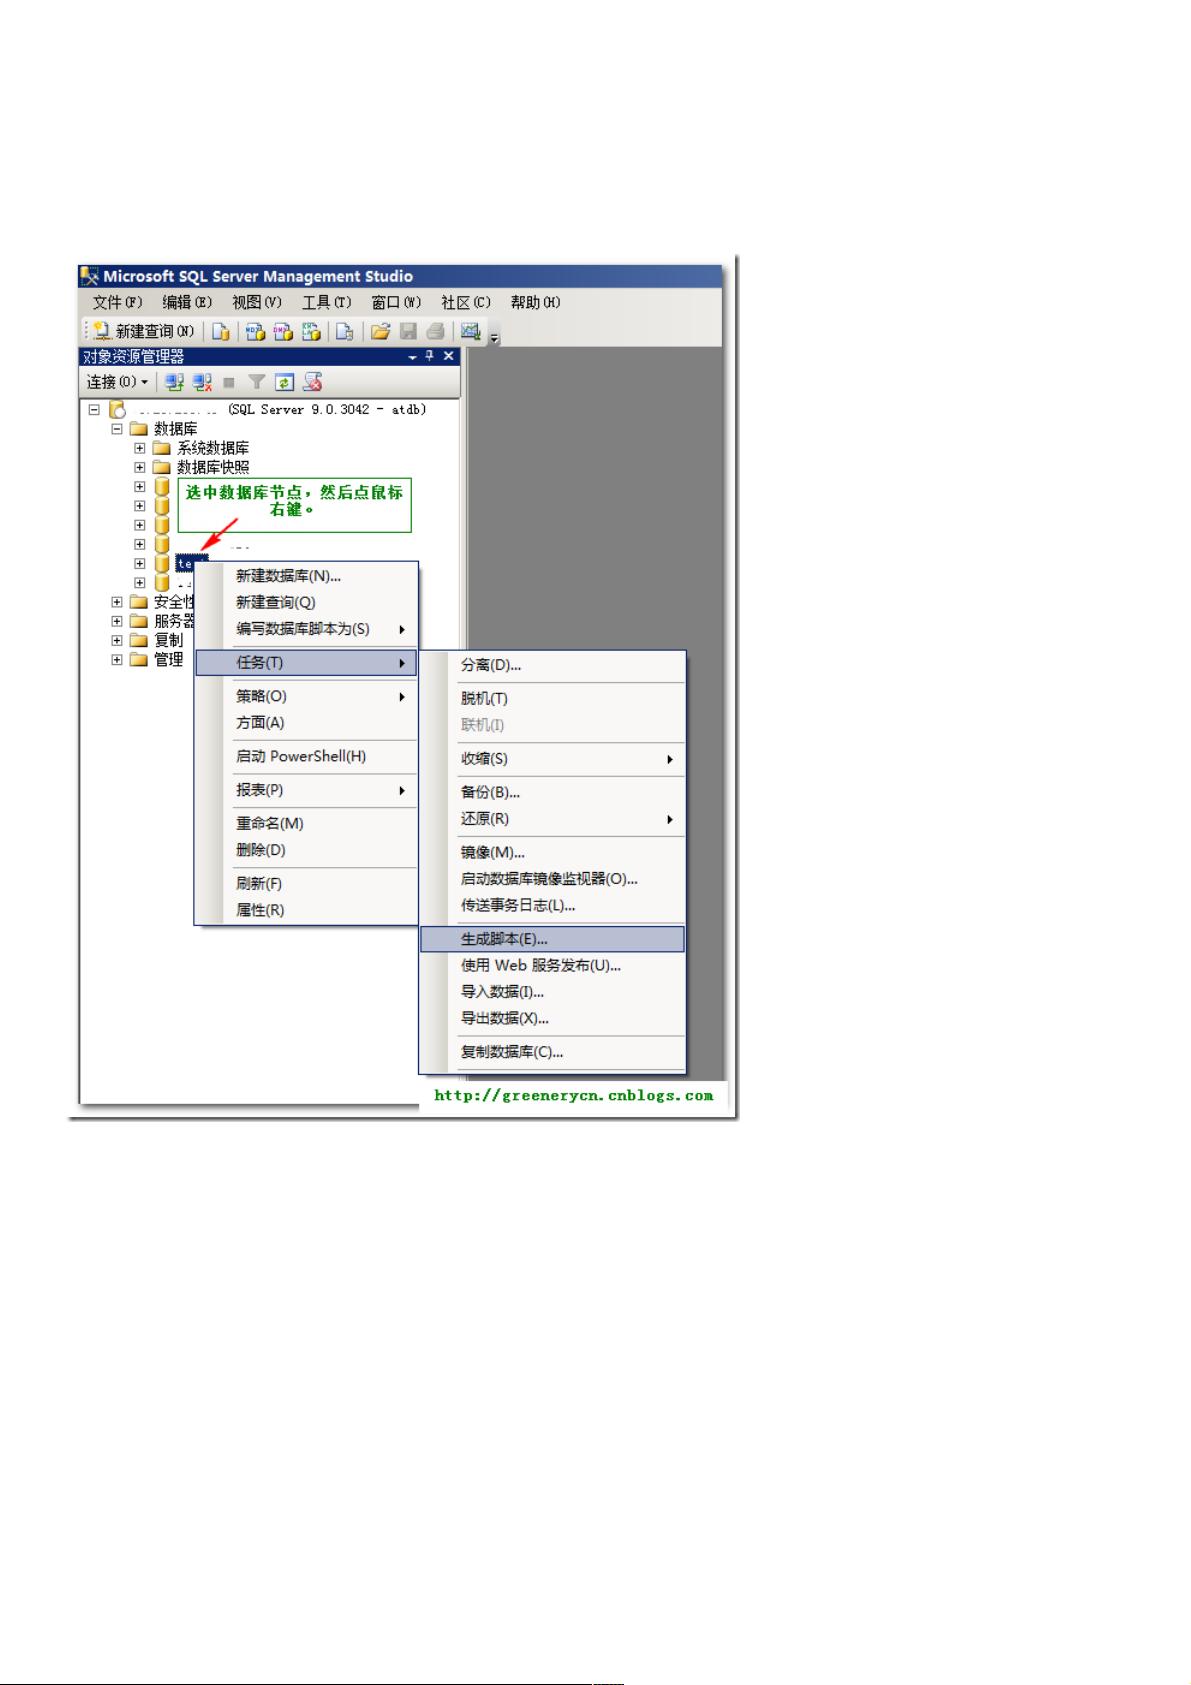The width and height of the screenshot is (1191, 1685).
Task: Open 编写数据库脚本为(S) submenu
Action: click(x=306, y=630)
